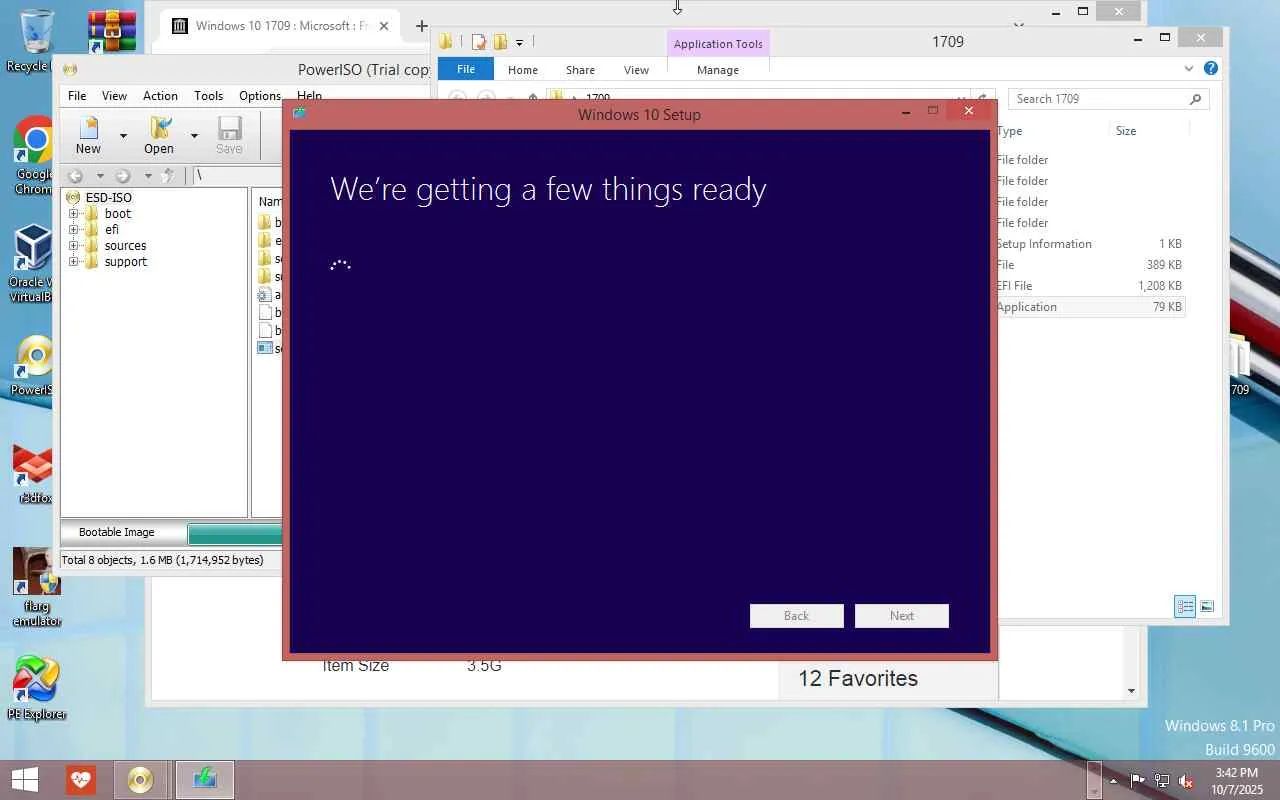
Task: Expand the boot folder in PowerISO tree
Action: click(x=73, y=214)
